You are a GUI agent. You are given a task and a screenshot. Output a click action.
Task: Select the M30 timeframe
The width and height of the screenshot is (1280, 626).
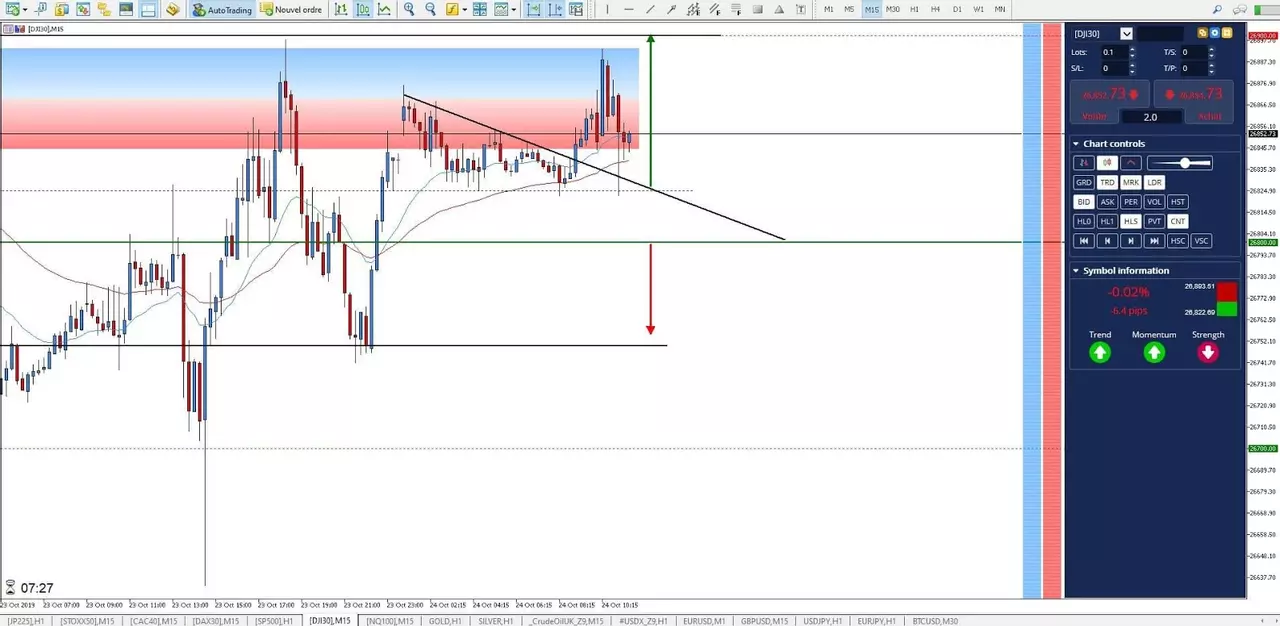[x=892, y=9]
